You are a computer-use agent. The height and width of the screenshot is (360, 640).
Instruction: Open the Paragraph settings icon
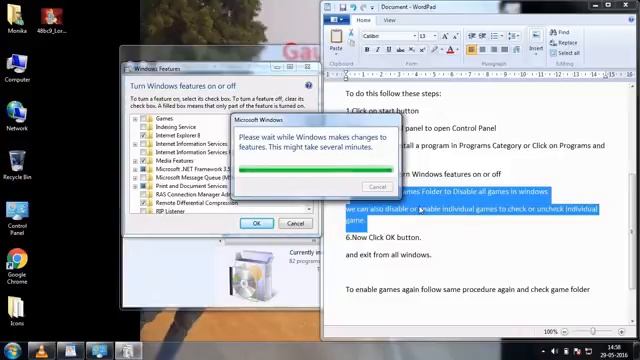pos(516,50)
